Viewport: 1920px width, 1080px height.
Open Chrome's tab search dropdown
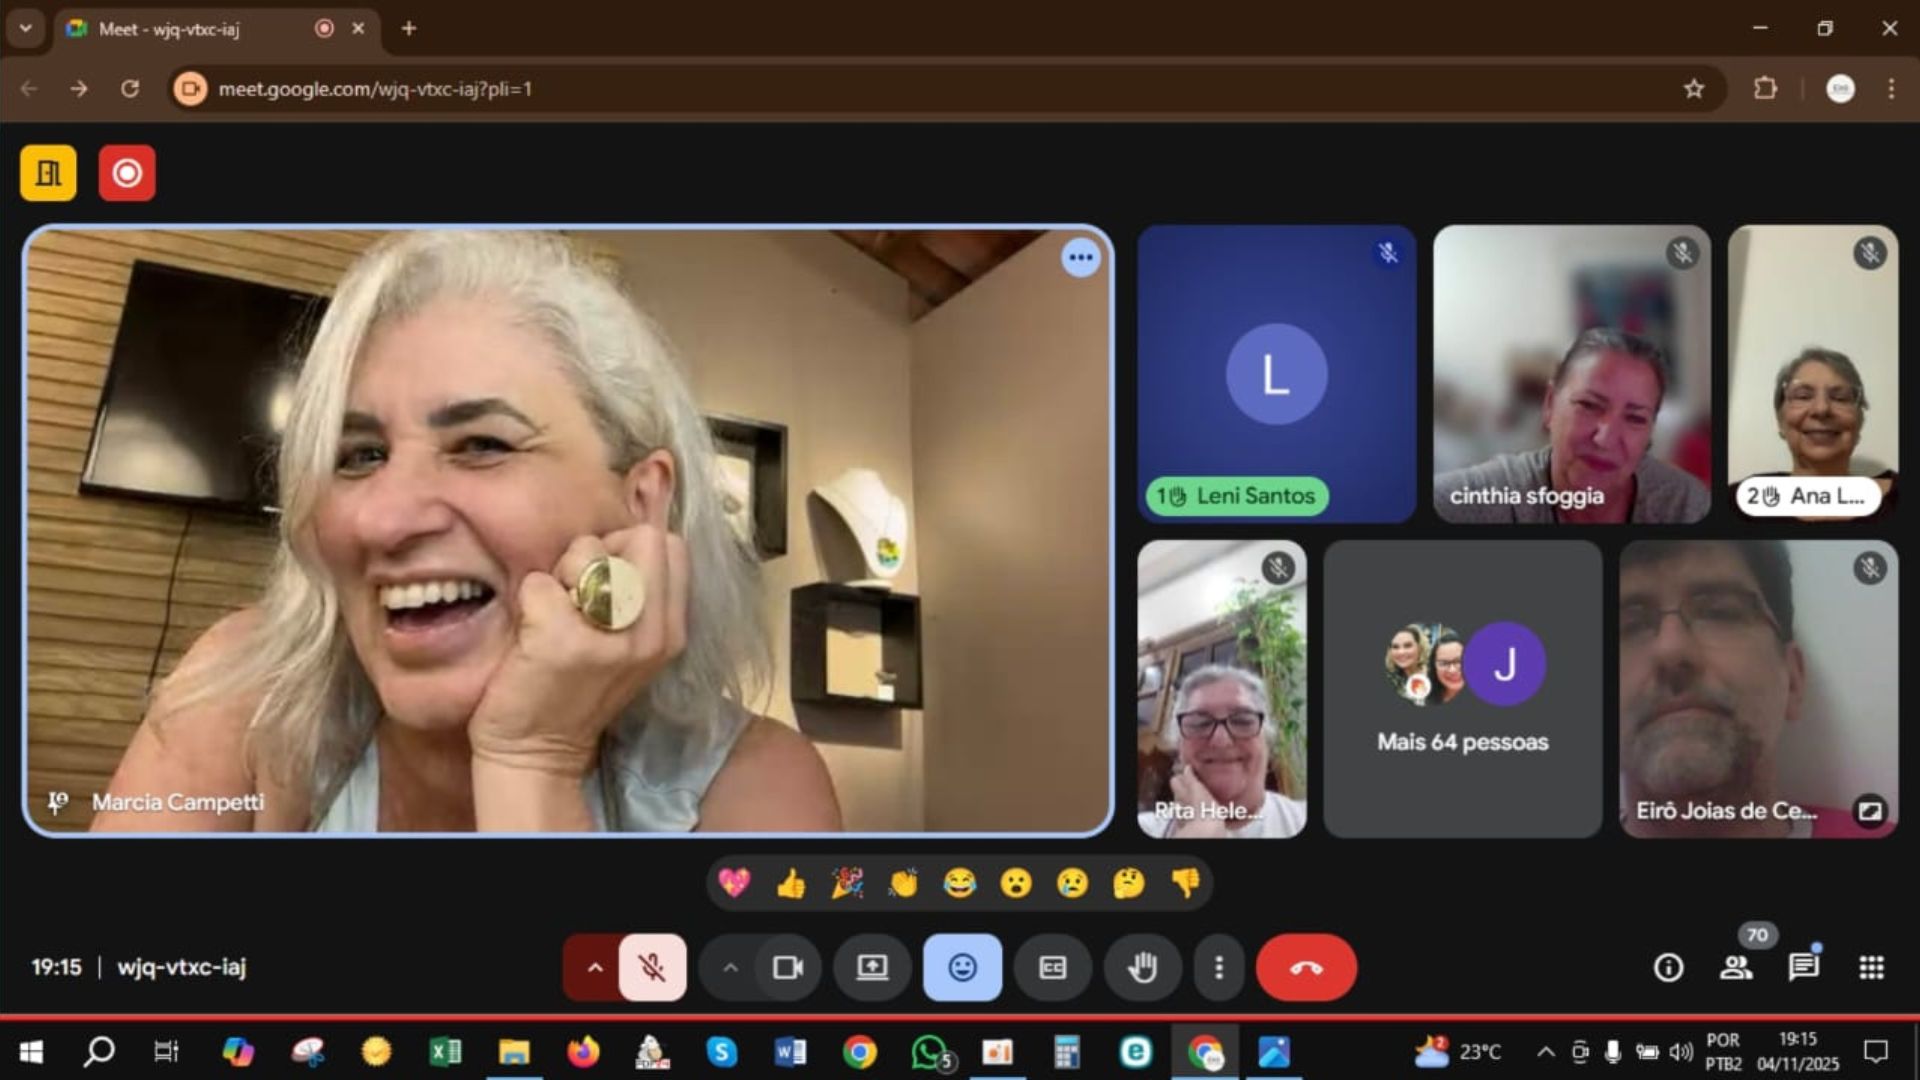click(x=25, y=29)
